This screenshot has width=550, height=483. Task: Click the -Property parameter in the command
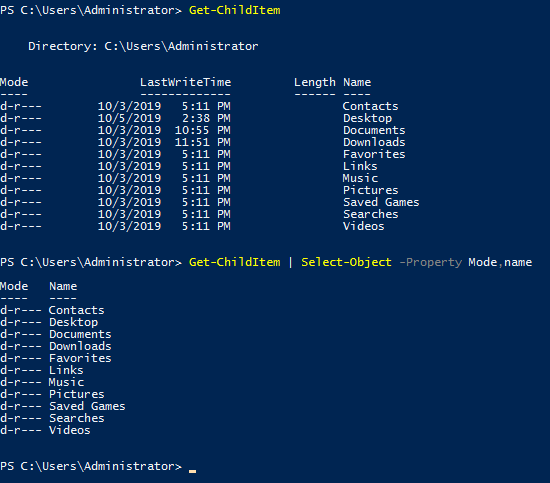click(x=430, y=262)
